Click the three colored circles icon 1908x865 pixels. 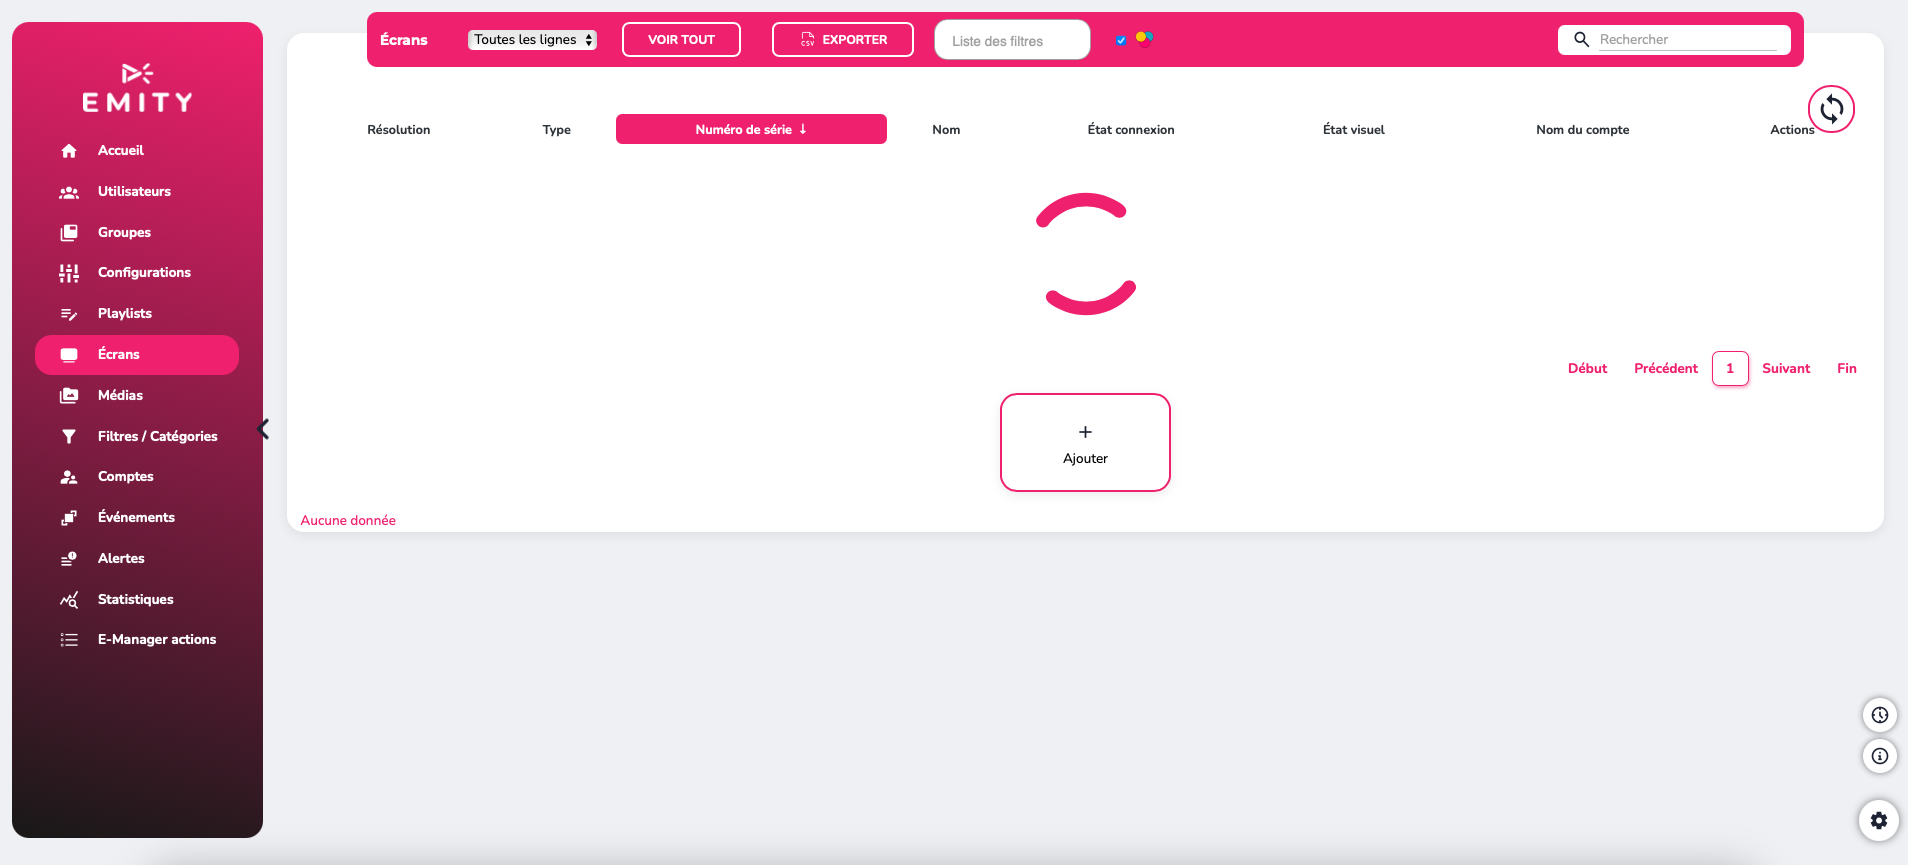tap(1145, 39)
